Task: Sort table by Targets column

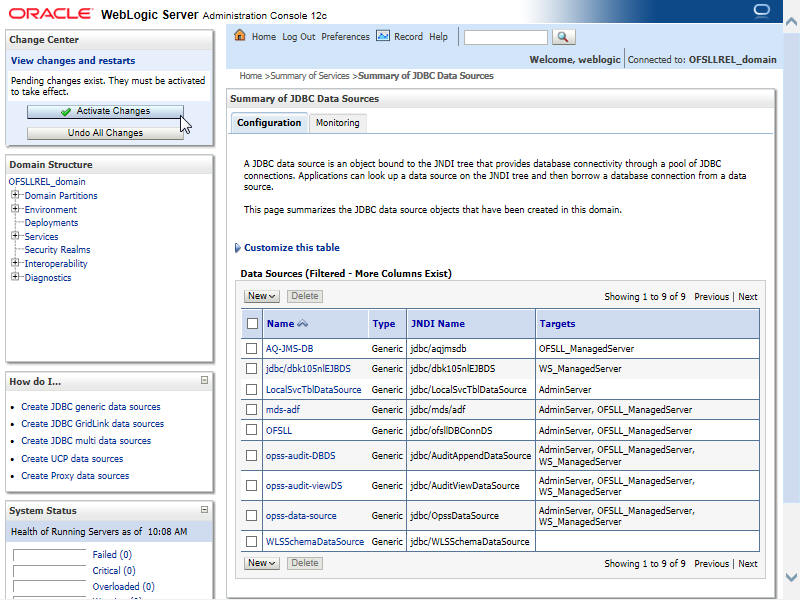Action: pos(557,323)
